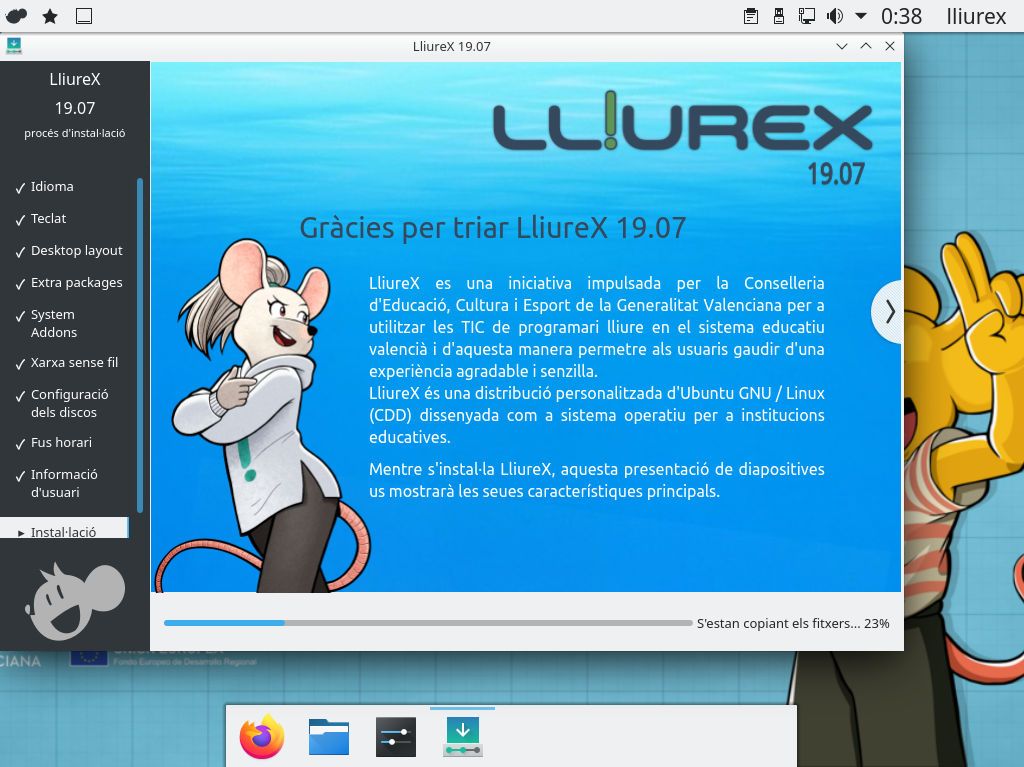Click the 0:38 clock in the panel

(901, 16)
